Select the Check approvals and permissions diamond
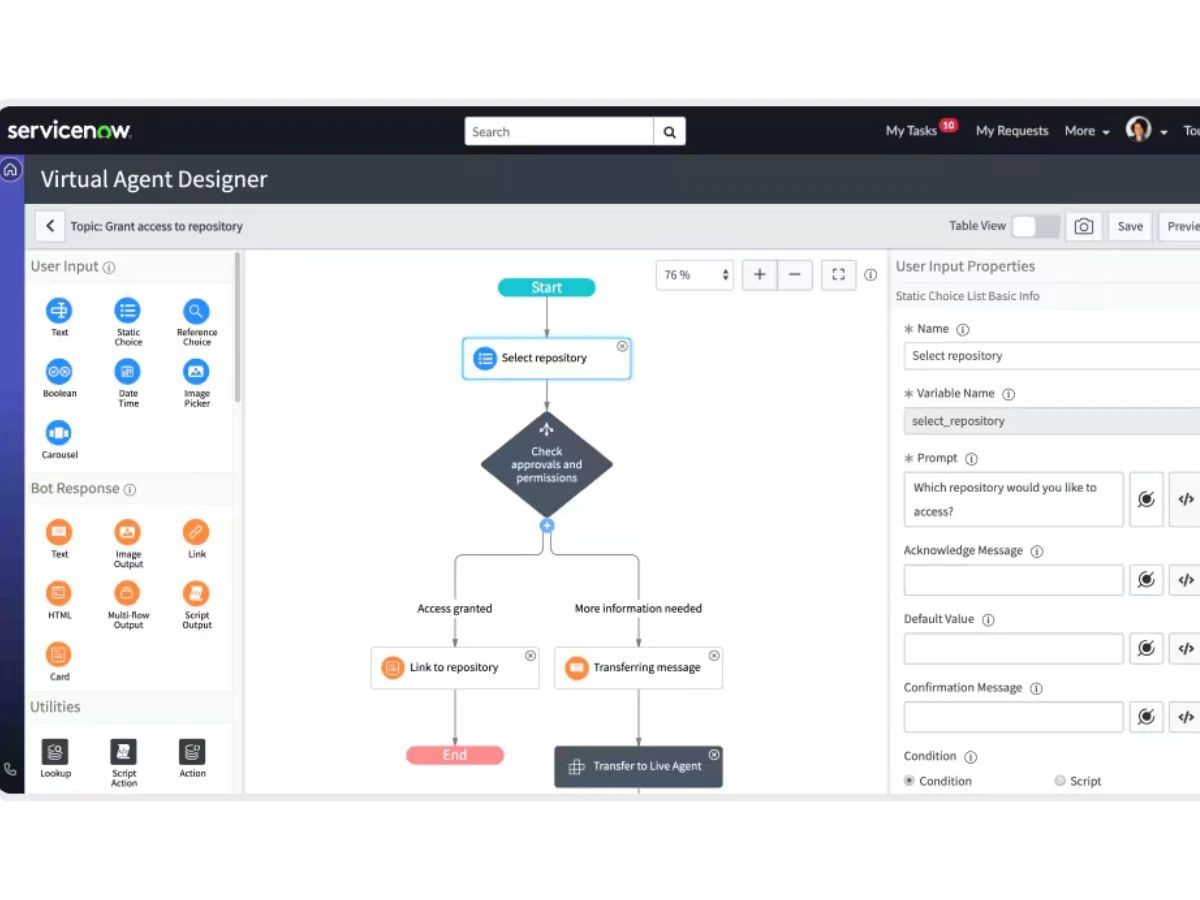 [x=547, y=464]
